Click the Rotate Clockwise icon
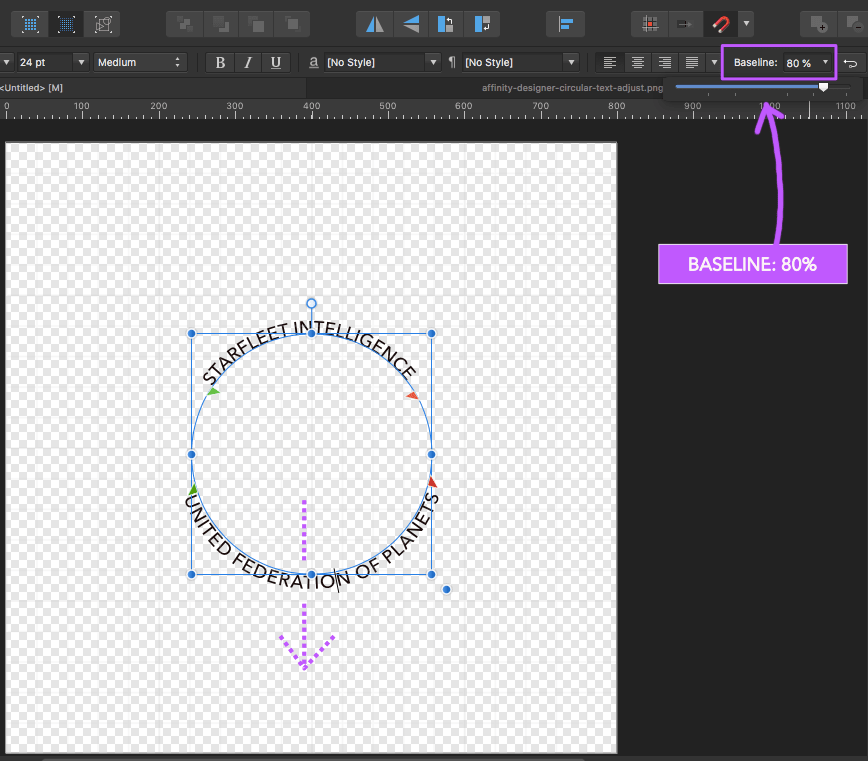This screenshot has width=868, height=761. (483, 23)
